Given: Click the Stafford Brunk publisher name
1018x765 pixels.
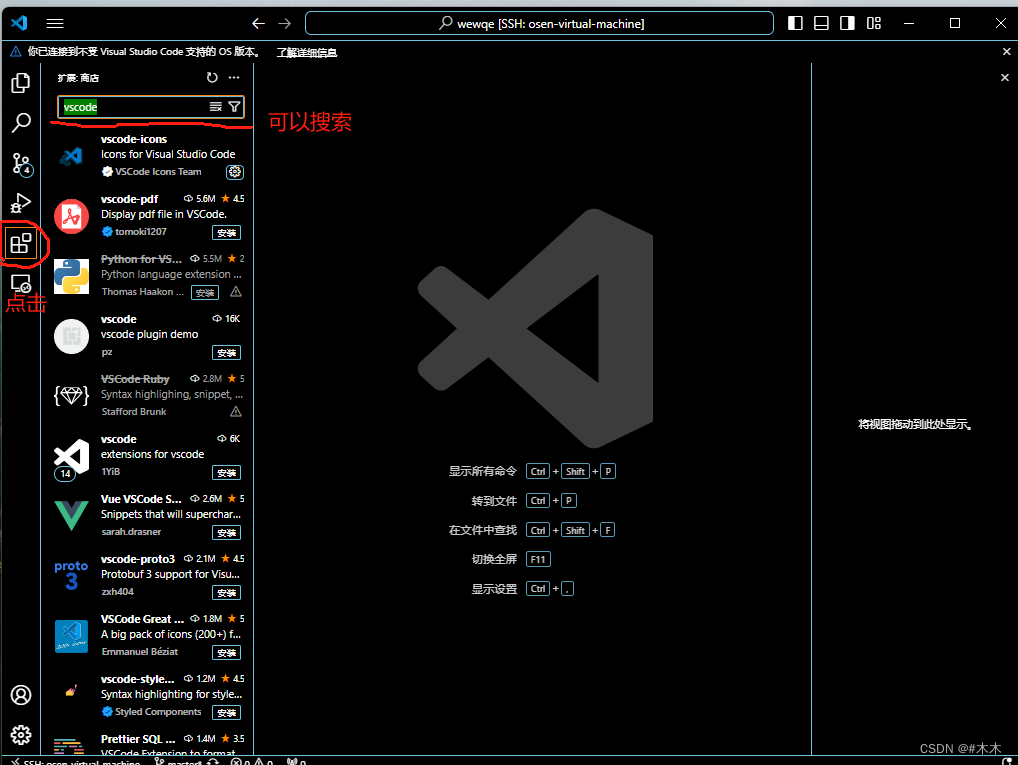Looking at the screenshot, I should pyautogui.click(x=134, y=412).
